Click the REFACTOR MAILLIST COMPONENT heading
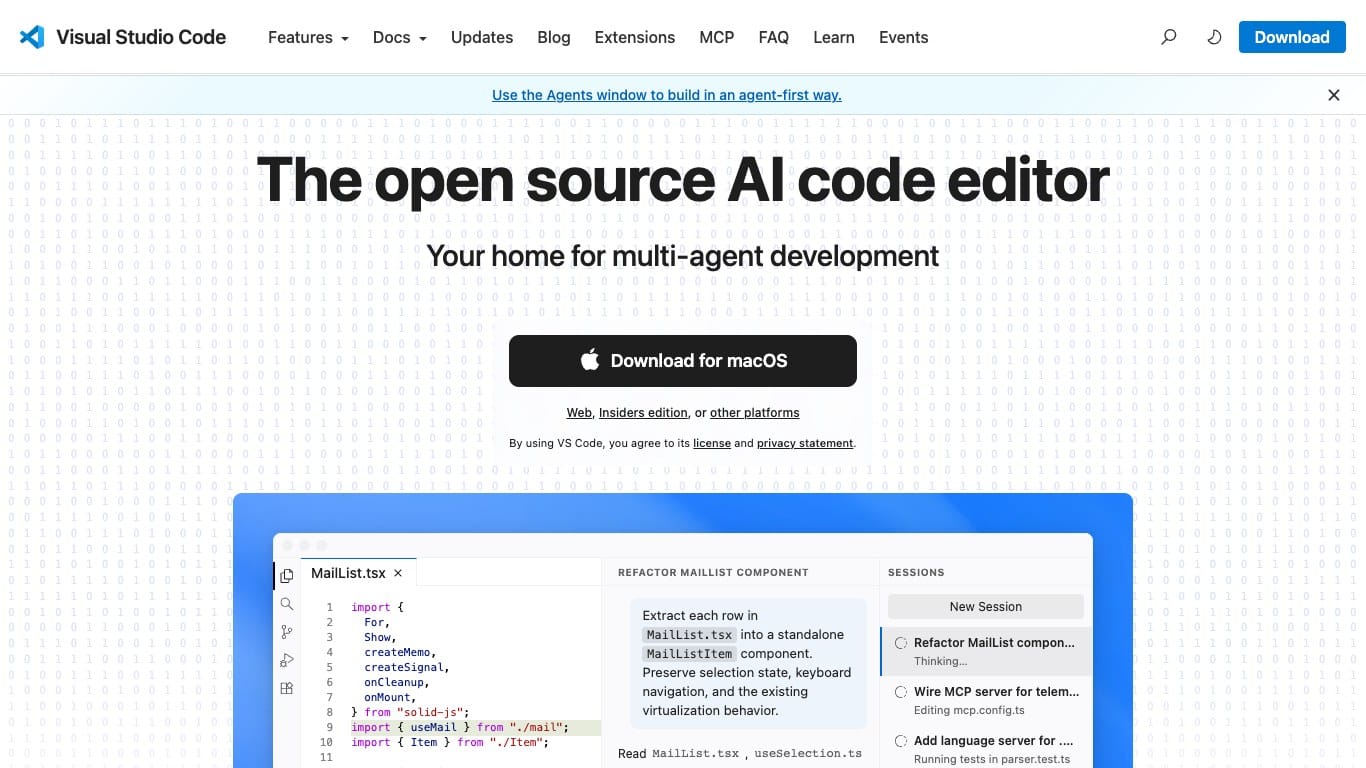 pos(713,573)
